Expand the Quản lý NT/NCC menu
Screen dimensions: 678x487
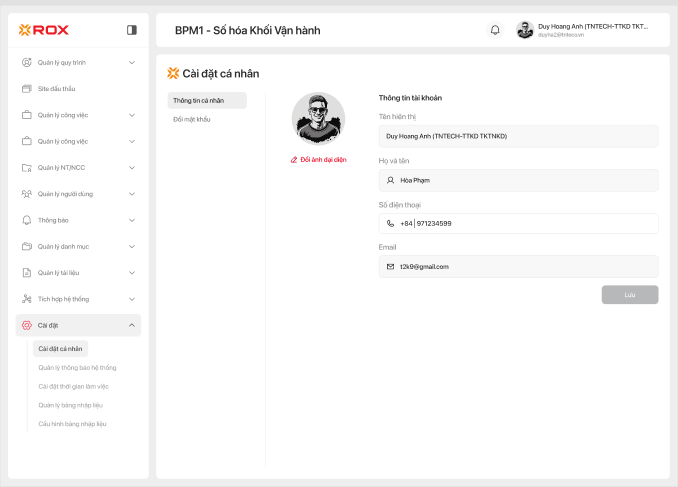click(132, 167)
